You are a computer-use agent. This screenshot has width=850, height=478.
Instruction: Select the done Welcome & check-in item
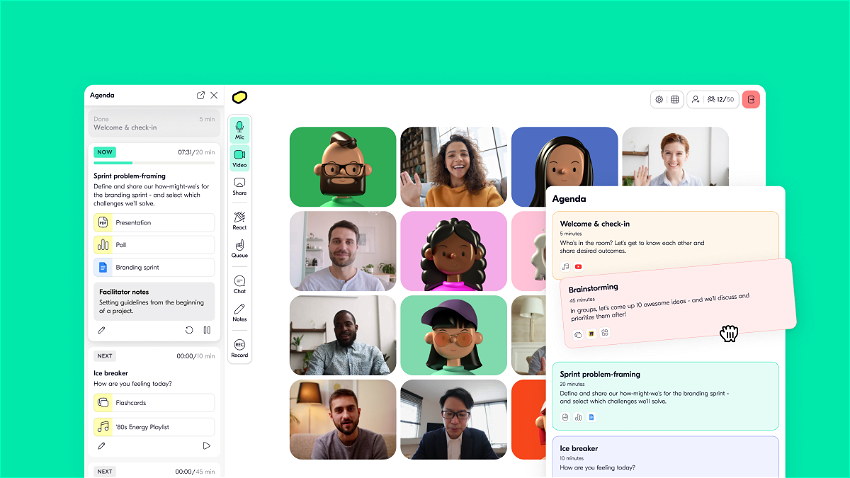point(154,123)
